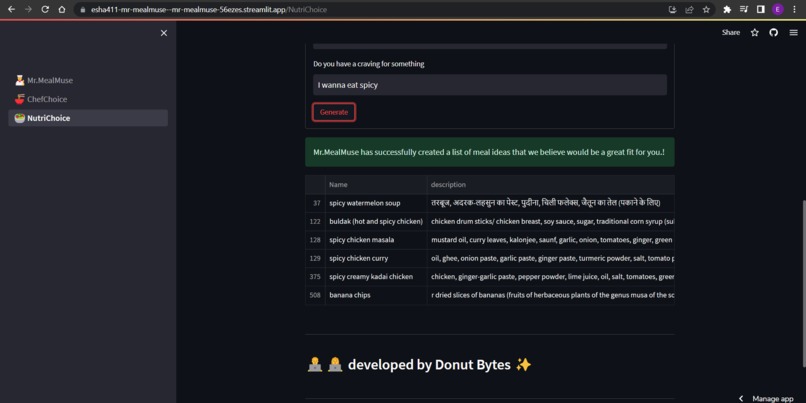Click the page vertical scrollbar
806x403 pixels.
click(803, 283)
